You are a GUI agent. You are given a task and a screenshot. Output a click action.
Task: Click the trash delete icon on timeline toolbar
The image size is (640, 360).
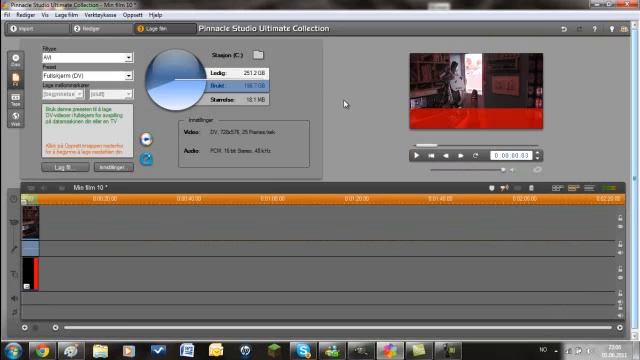click(x=531, y=188)
